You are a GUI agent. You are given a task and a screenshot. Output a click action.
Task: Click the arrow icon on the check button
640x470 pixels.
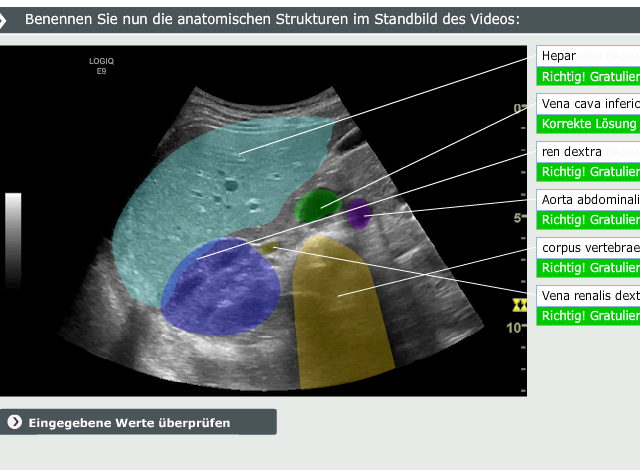[14, 422]
